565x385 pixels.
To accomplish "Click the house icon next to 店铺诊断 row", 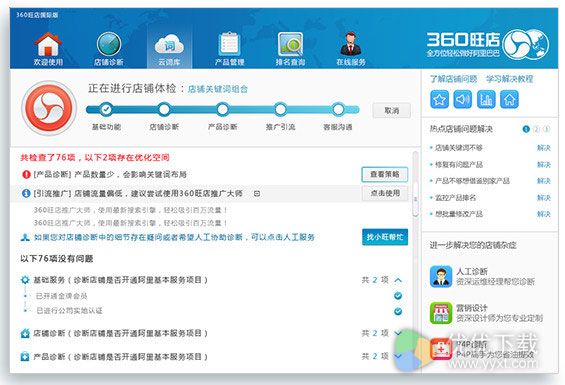I will [25, 333].
